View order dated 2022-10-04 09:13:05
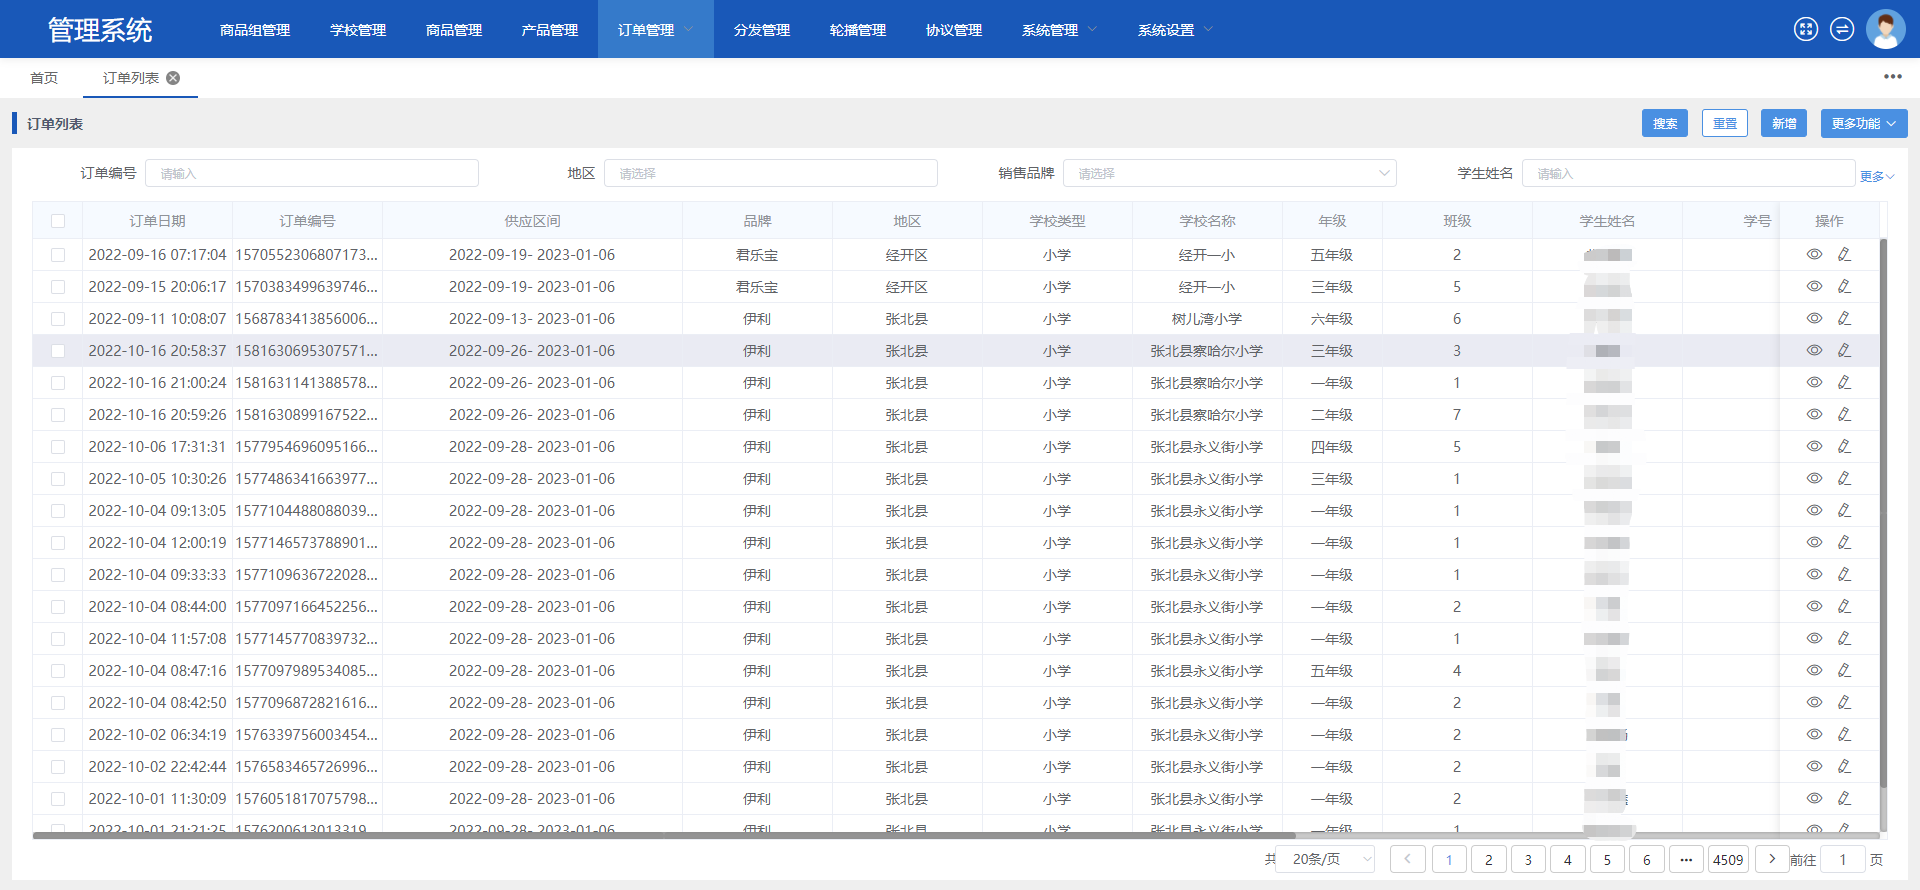Screen dimensions: 1920x890 1814,510
